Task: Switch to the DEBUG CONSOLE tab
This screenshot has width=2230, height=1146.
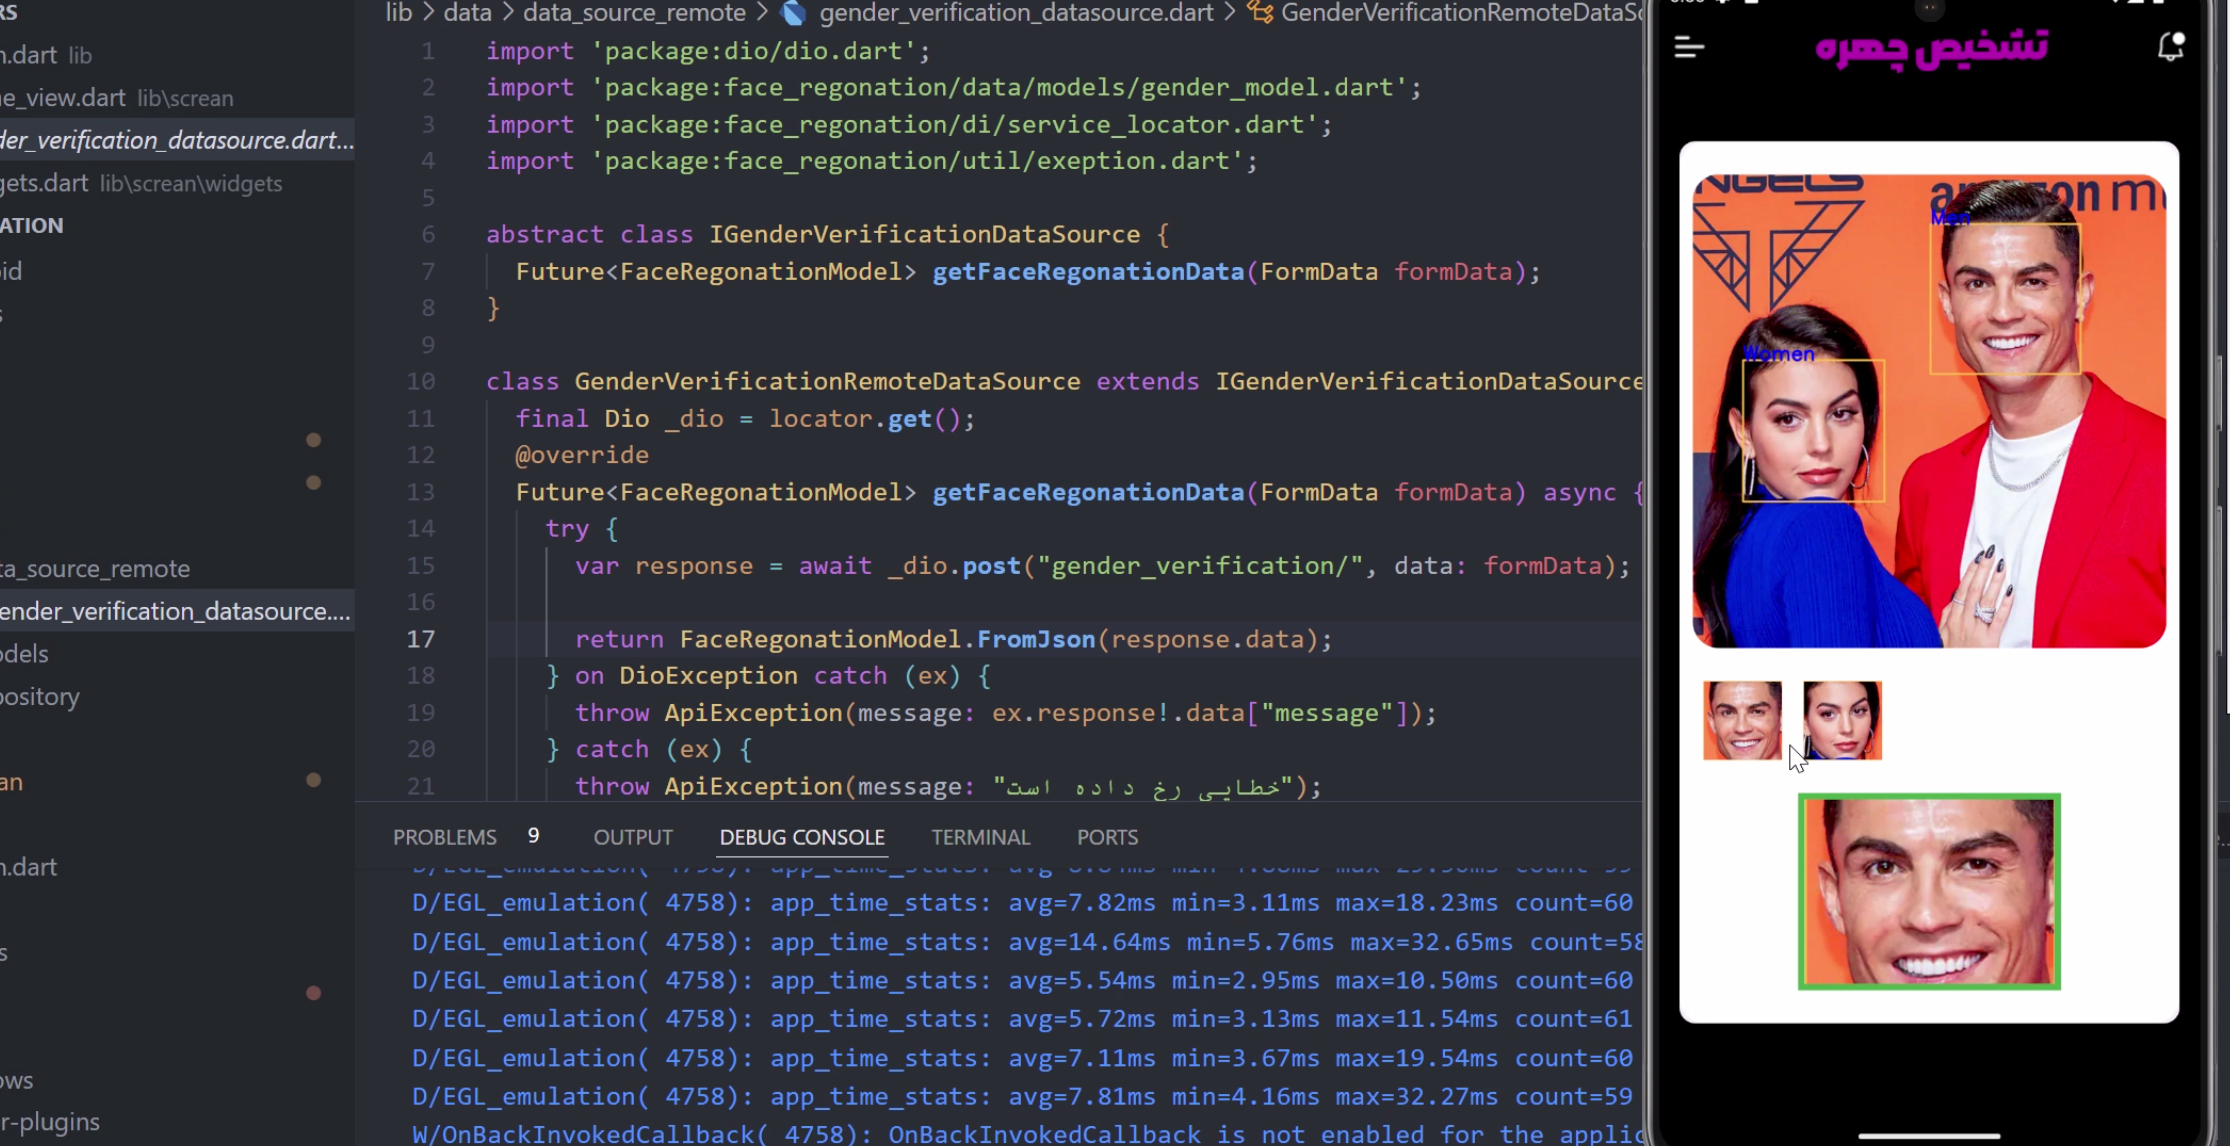Action: point(802,837)
